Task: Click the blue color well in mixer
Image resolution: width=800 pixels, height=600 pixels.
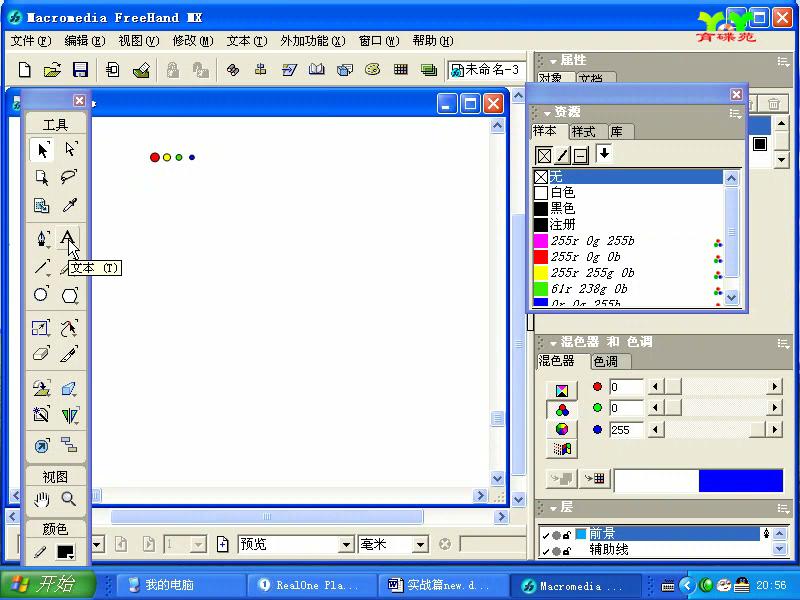Action: click(740, 481)
